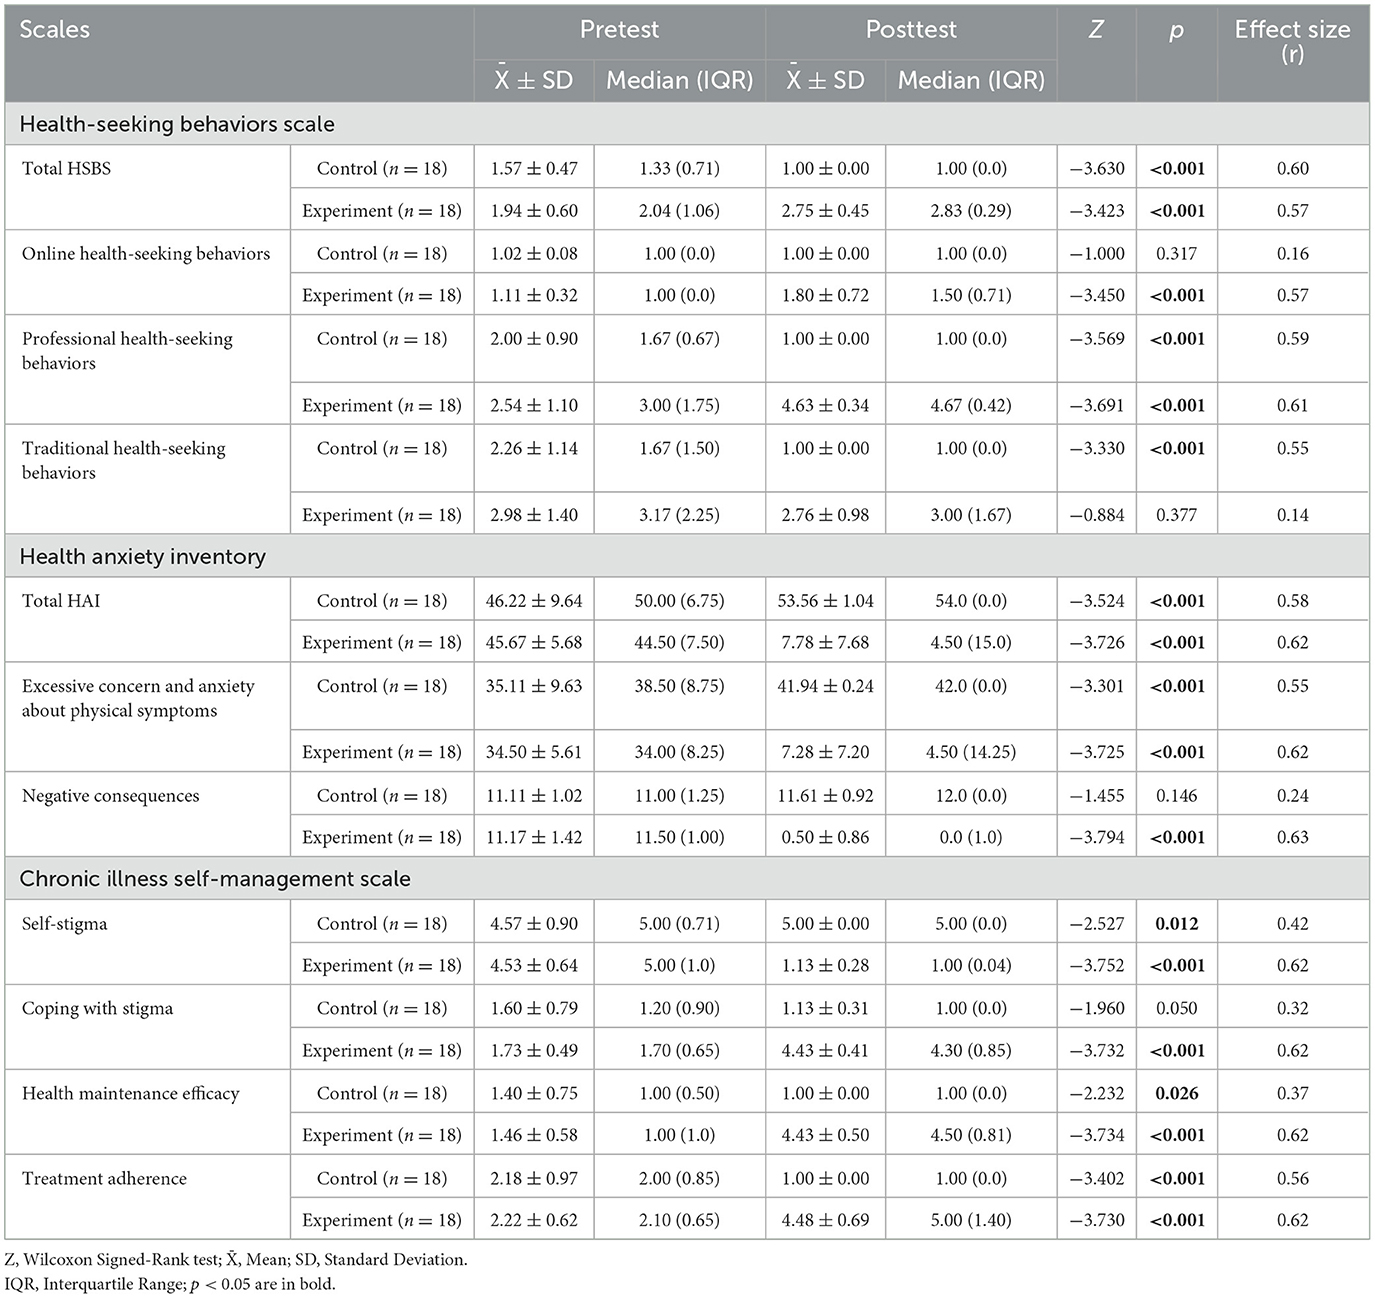Viewport: 1375px width, 1298px height.
Task: Click the effect size 0.56
Action: point(1293,1179)
